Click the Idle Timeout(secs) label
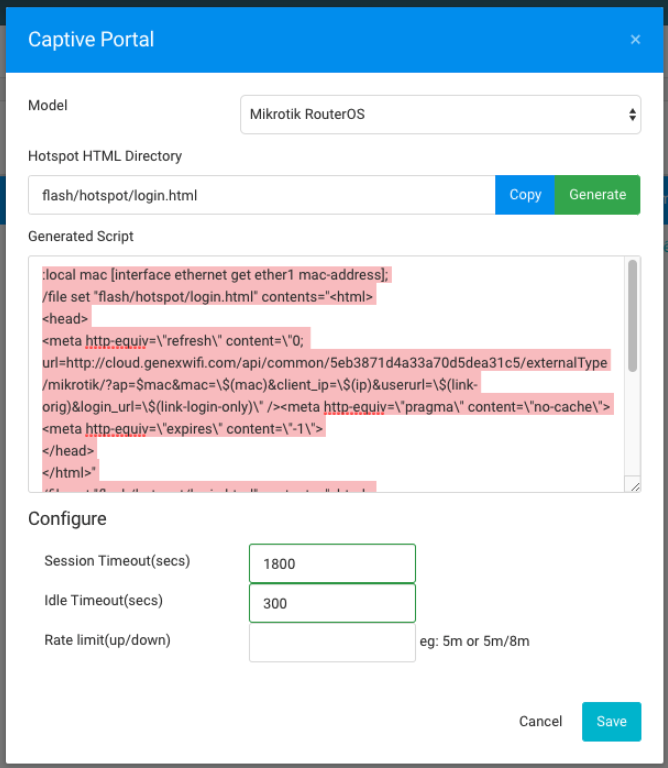 [103, 600]
